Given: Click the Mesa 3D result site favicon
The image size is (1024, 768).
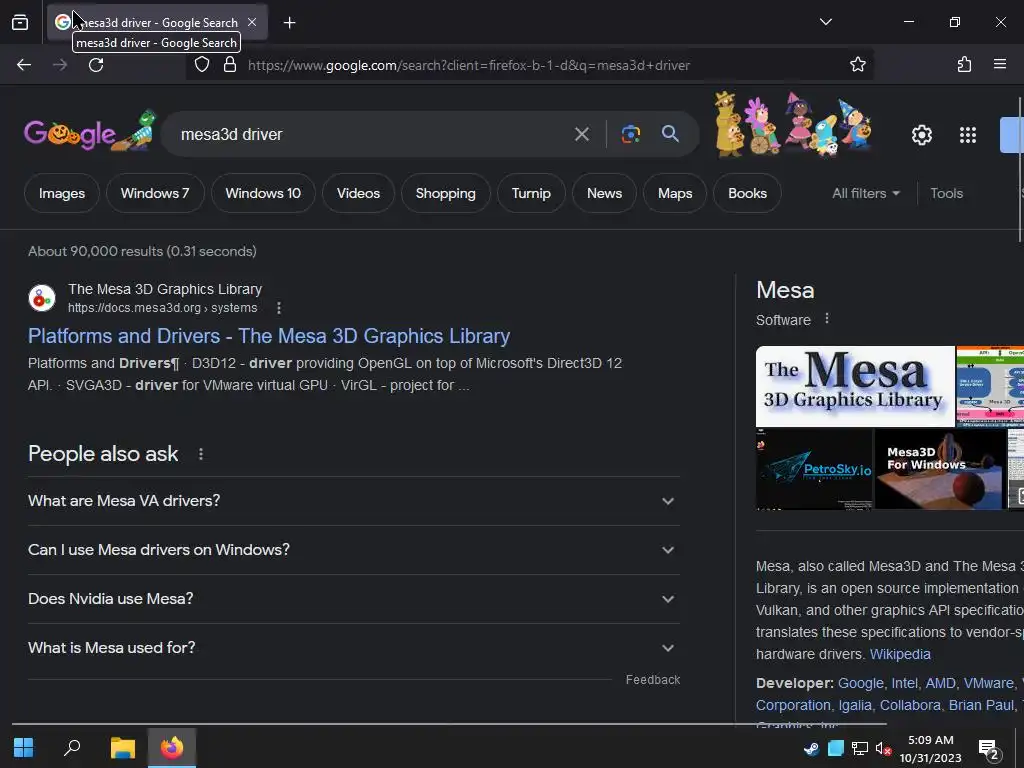Looking at the screenshot, I should pos(42,298).
